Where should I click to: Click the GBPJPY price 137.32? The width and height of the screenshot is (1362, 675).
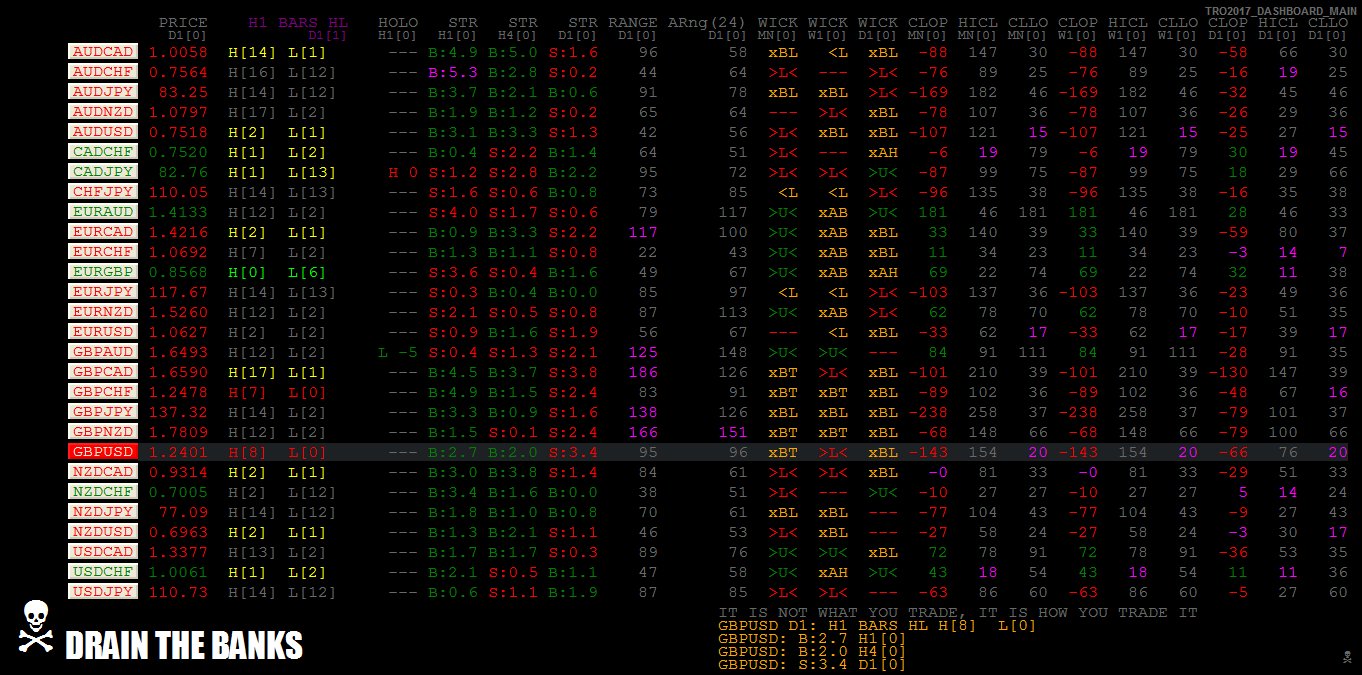178,412
